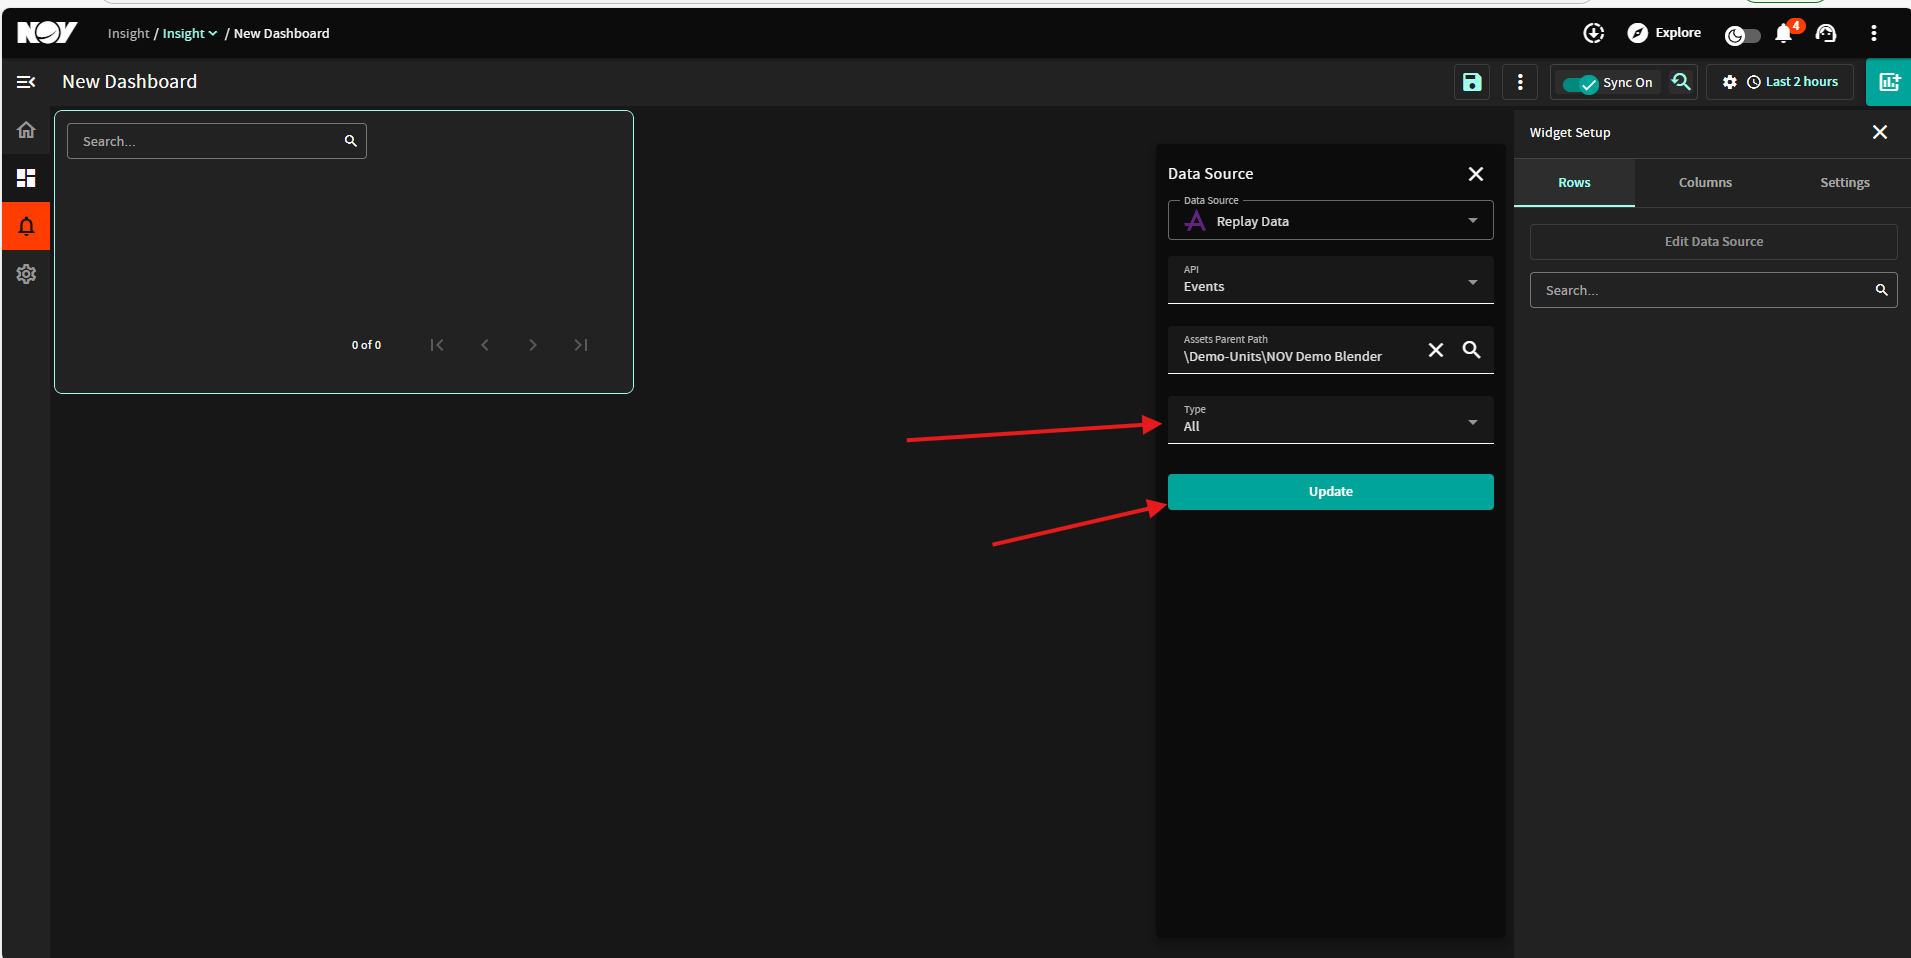Close Widget Setup panel
Viewport: 1911px width, 958px height.
tap(1880, 132)
